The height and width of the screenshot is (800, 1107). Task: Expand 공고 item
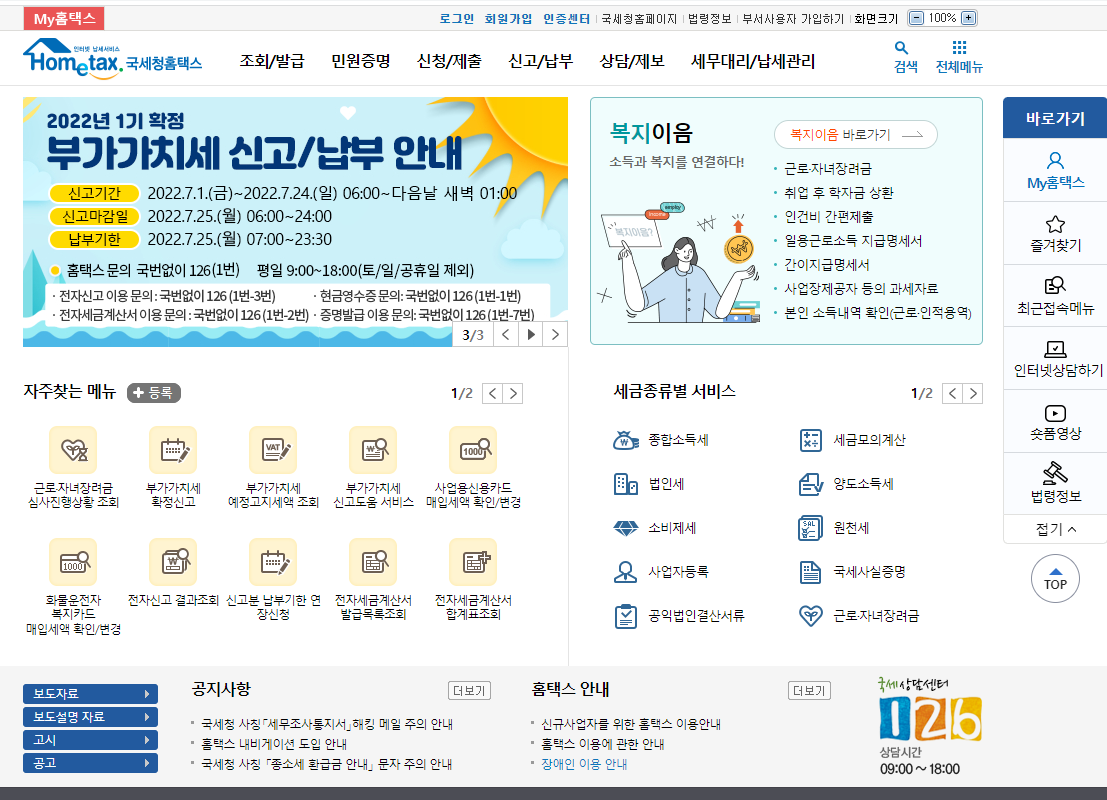pyautogui.click(x=90, y=763)
